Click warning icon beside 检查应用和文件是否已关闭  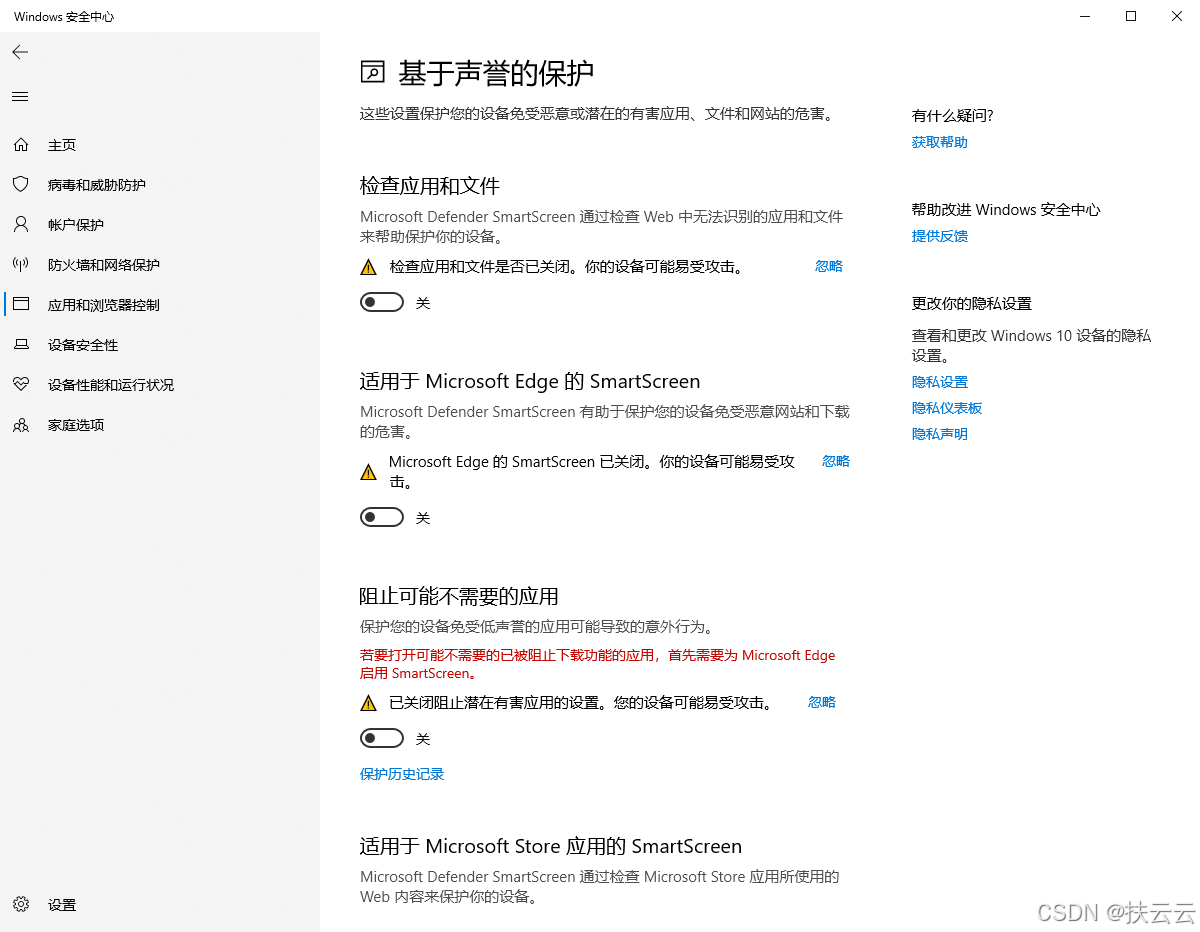point(368,267)
